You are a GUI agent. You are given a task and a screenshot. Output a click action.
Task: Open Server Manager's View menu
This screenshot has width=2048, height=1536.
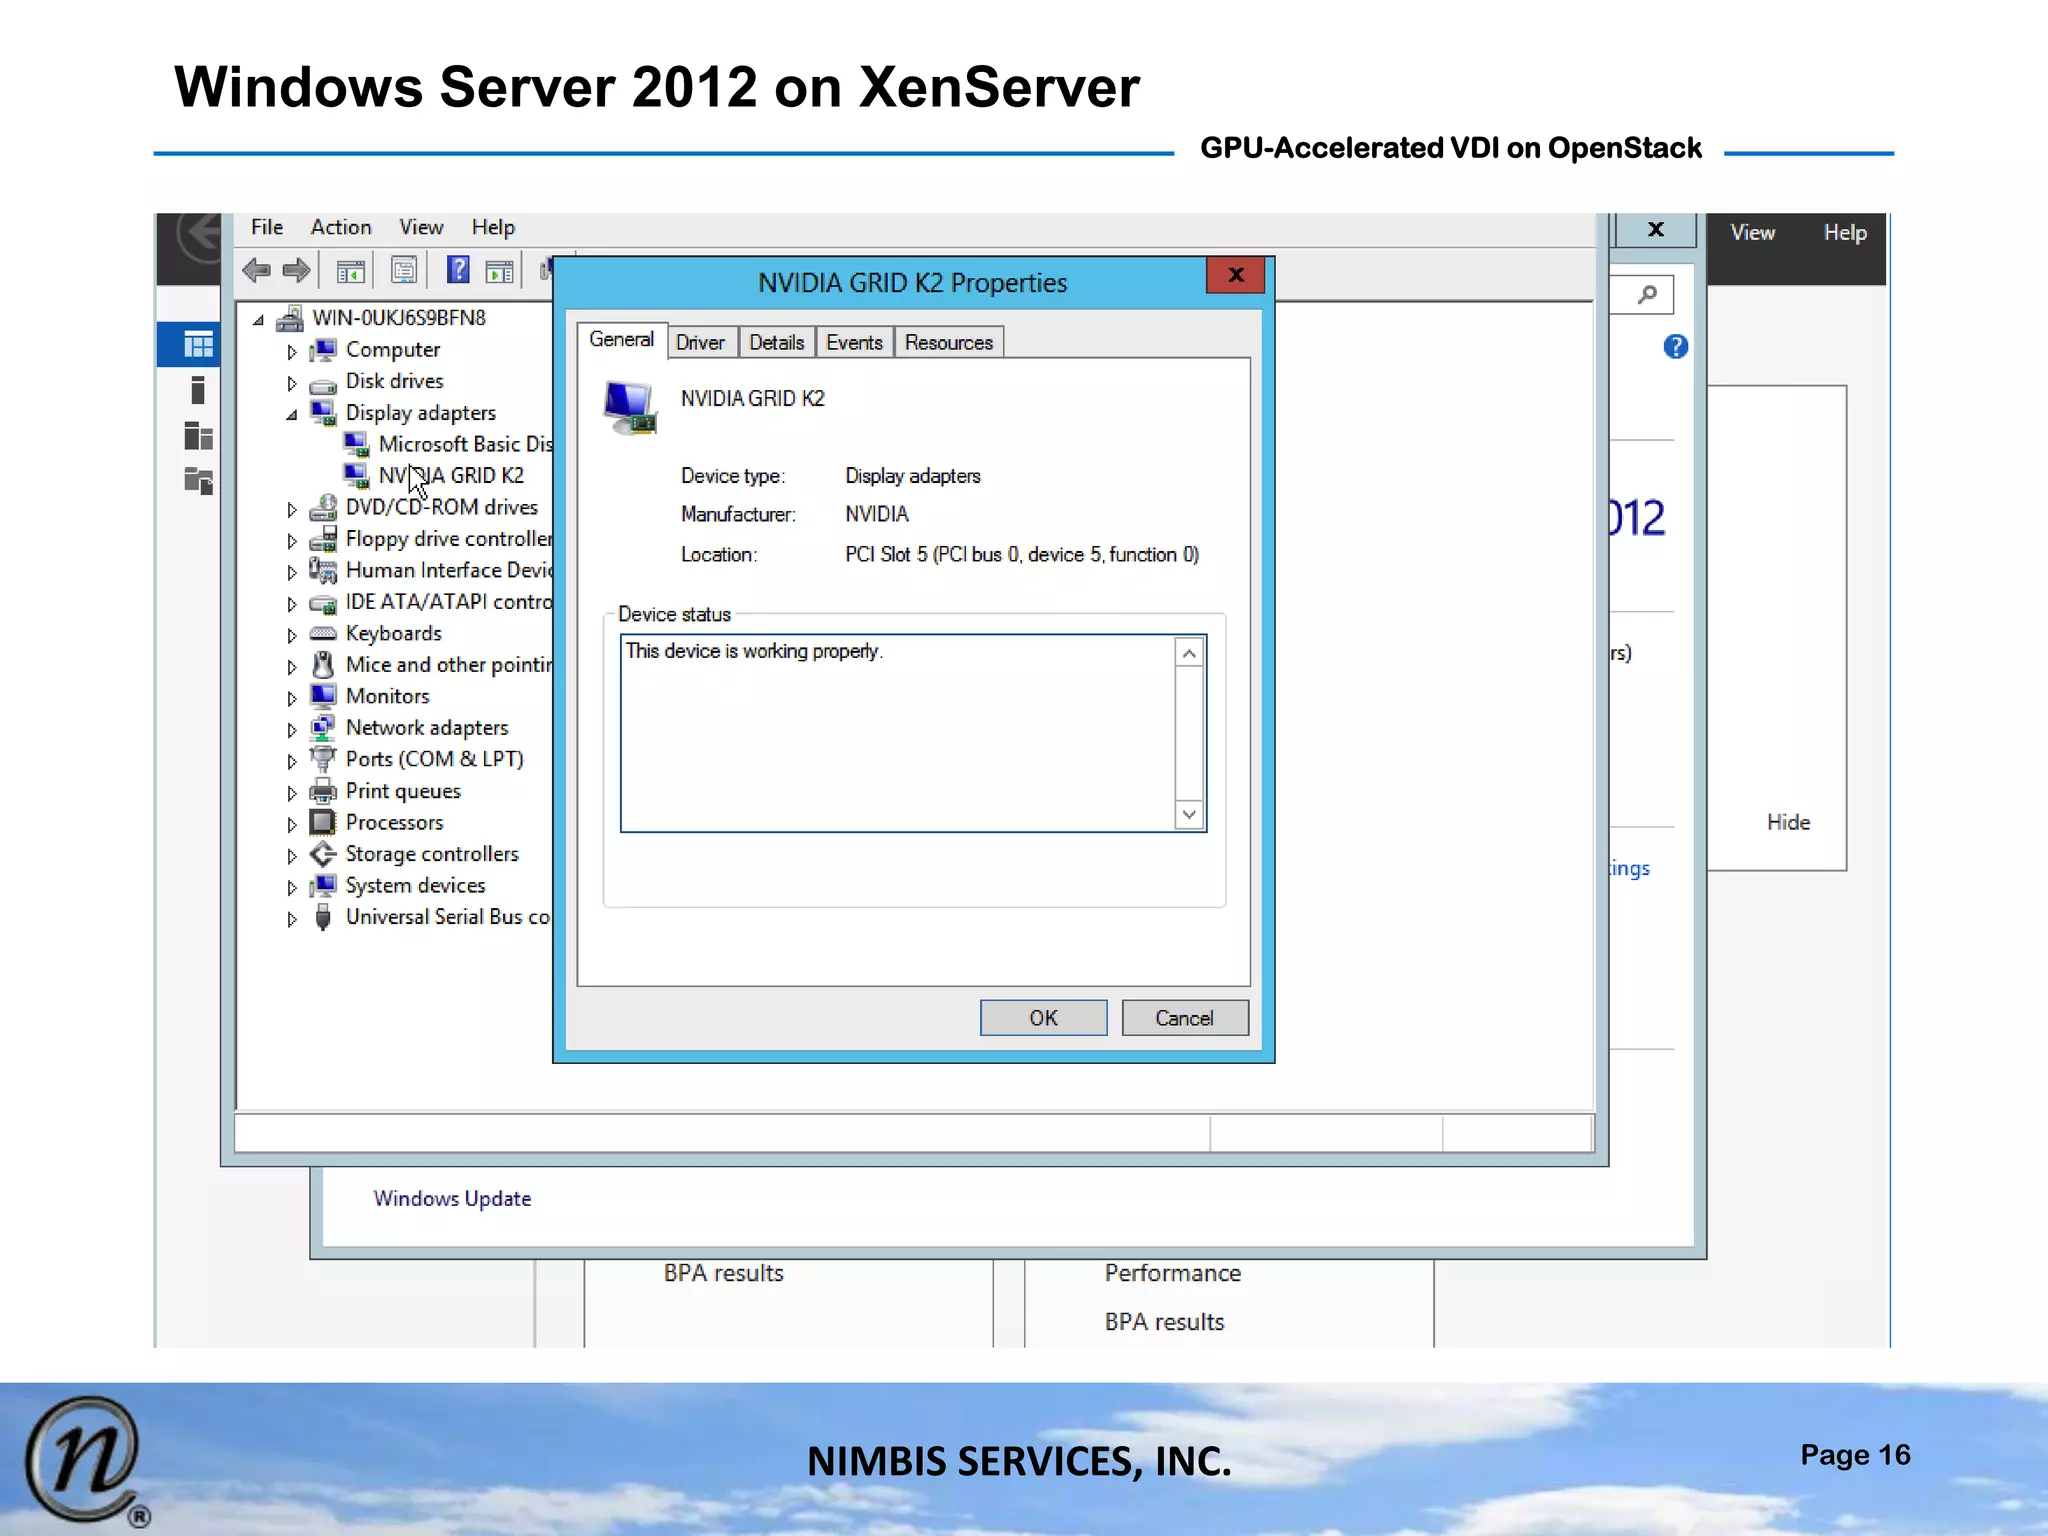pos(1753,232)
